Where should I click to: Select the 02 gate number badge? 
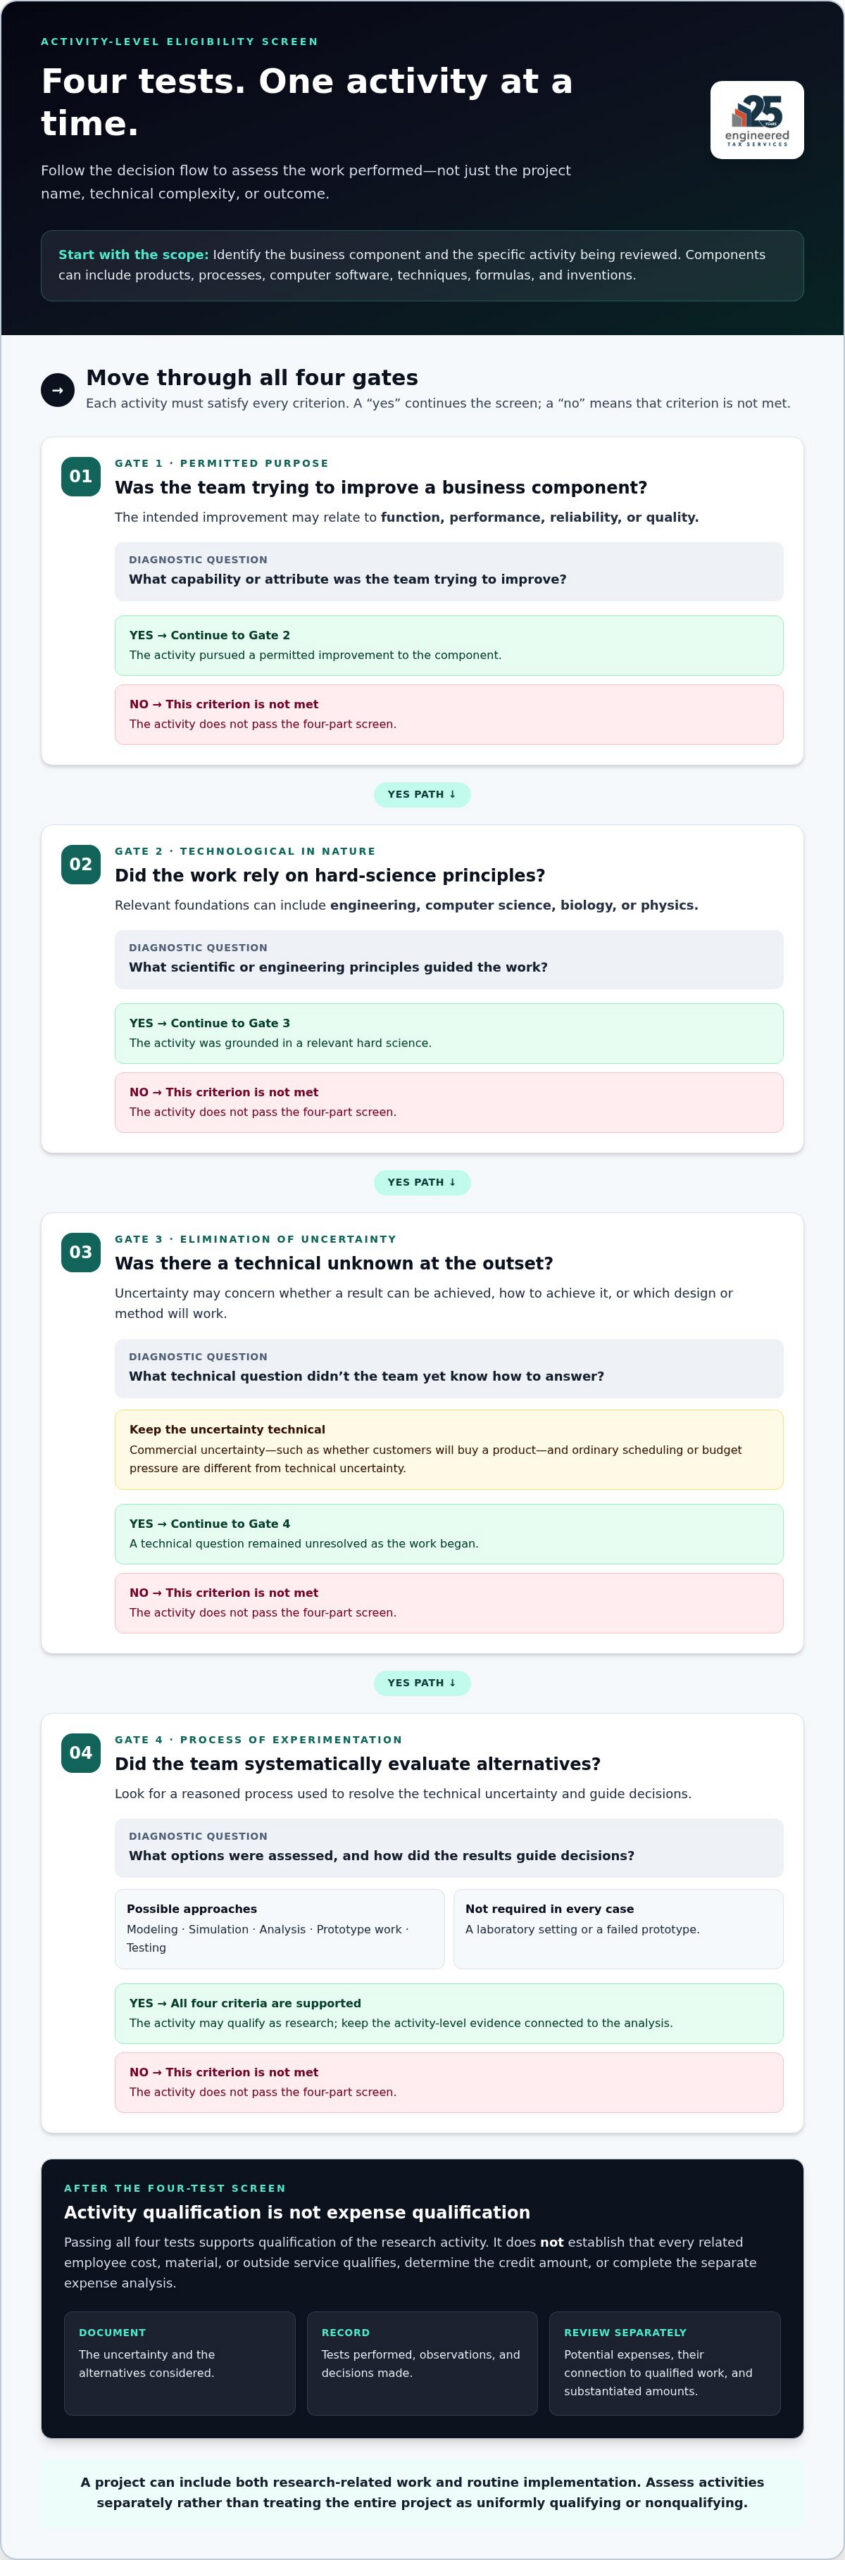pos(81,864)
